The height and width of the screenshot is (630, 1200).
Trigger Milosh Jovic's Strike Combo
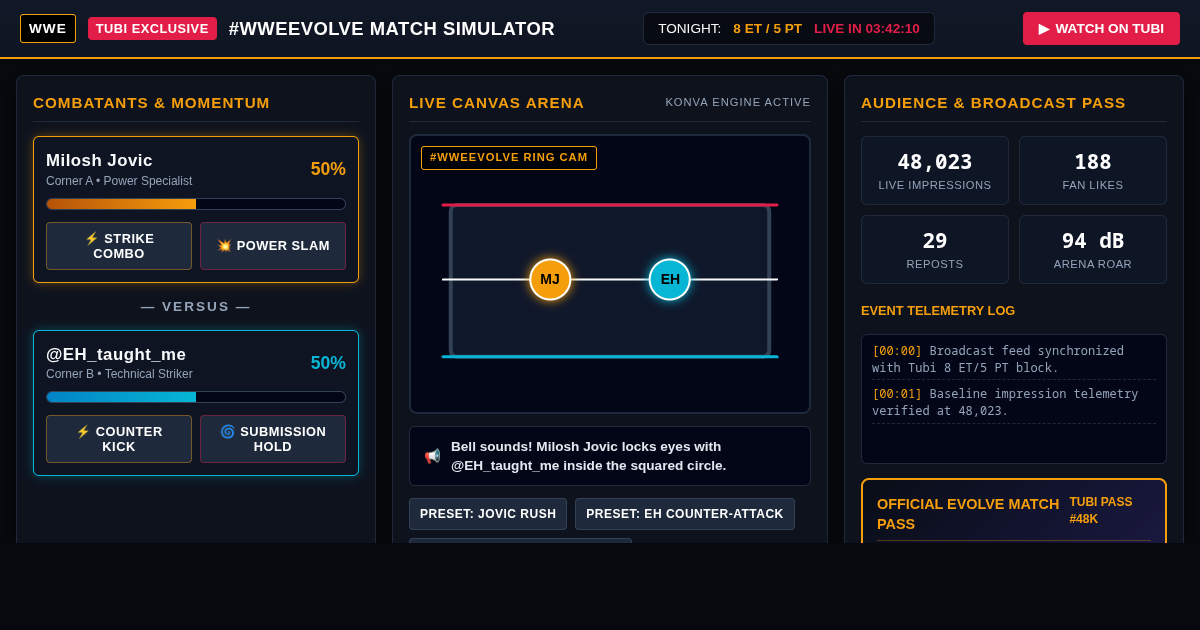point(119,246)
